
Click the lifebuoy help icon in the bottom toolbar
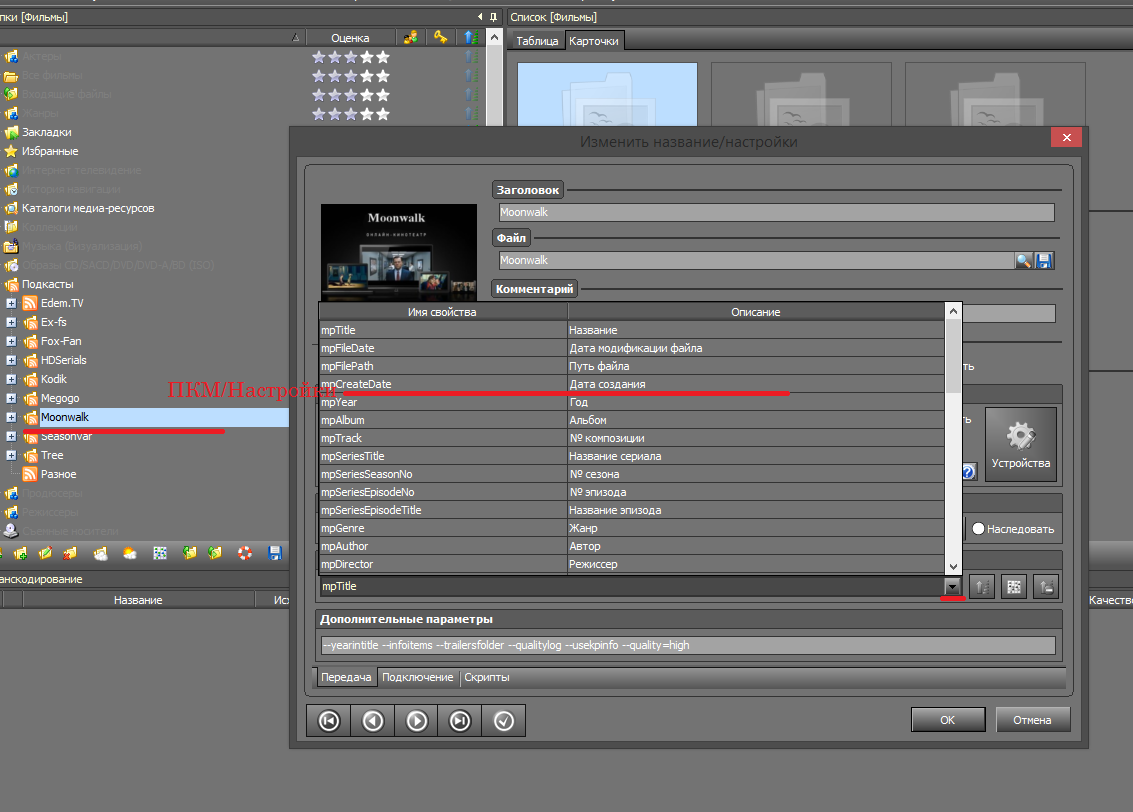pyautogui.click(x=244, y=553)
